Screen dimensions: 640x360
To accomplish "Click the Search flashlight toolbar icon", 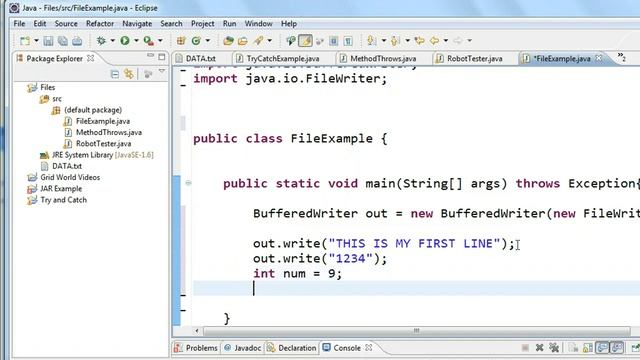I will (258, 40).
